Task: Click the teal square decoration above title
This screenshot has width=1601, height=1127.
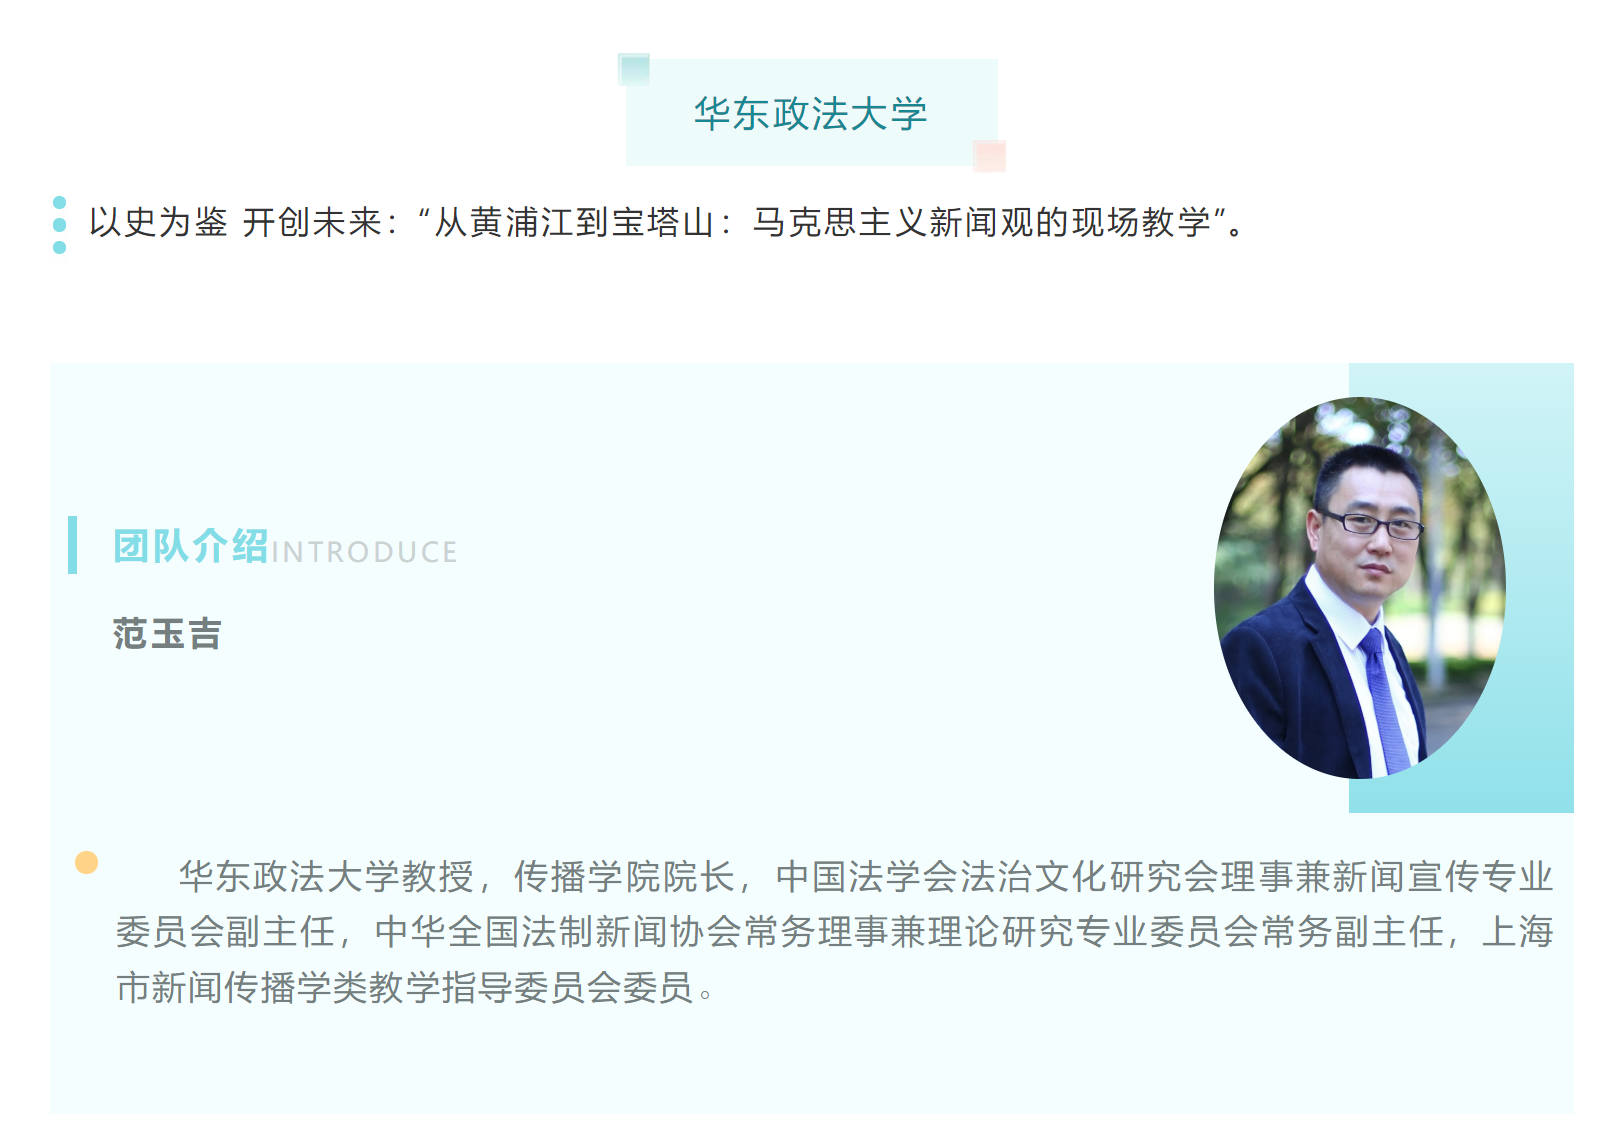Action: pyautogui.click(x=634, y=69)
